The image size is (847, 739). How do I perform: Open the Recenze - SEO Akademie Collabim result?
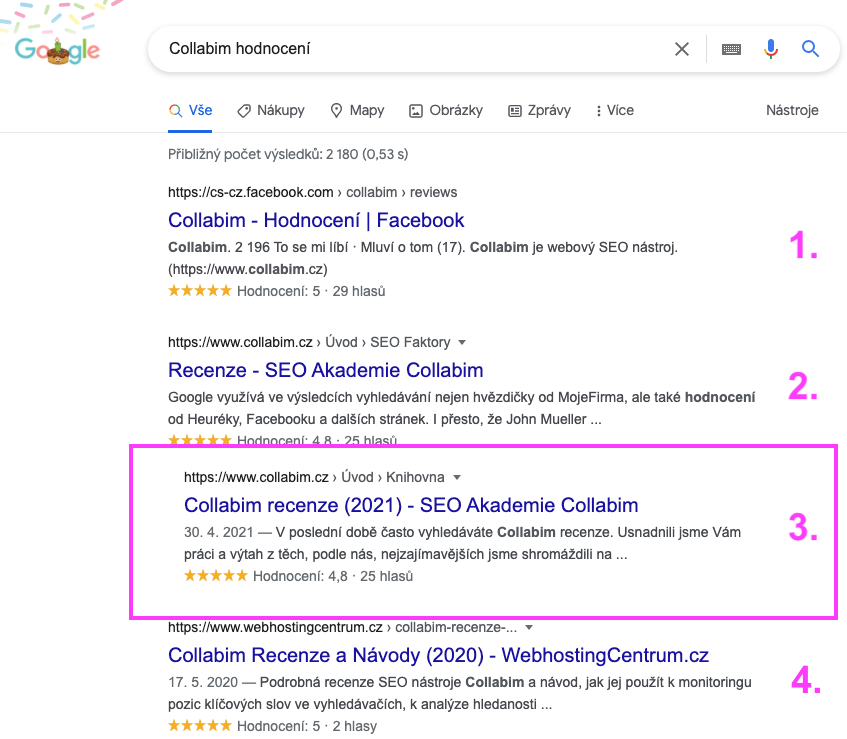pyautogui.click(x=326, y=371)
